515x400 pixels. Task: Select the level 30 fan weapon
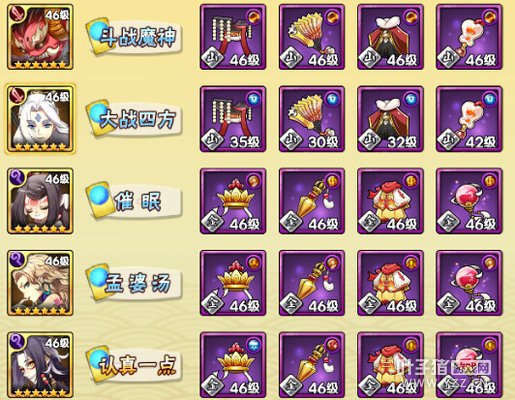[x=312, y=119]
